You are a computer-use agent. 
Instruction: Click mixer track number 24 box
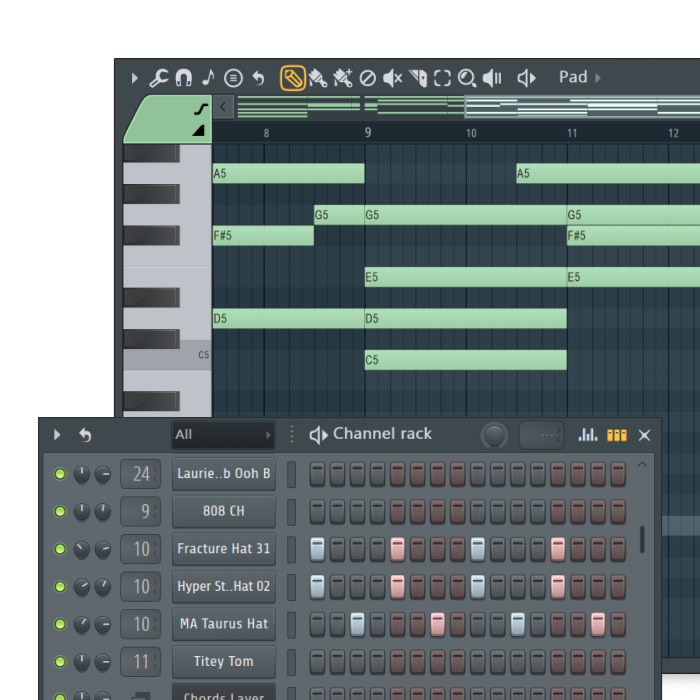141,474
